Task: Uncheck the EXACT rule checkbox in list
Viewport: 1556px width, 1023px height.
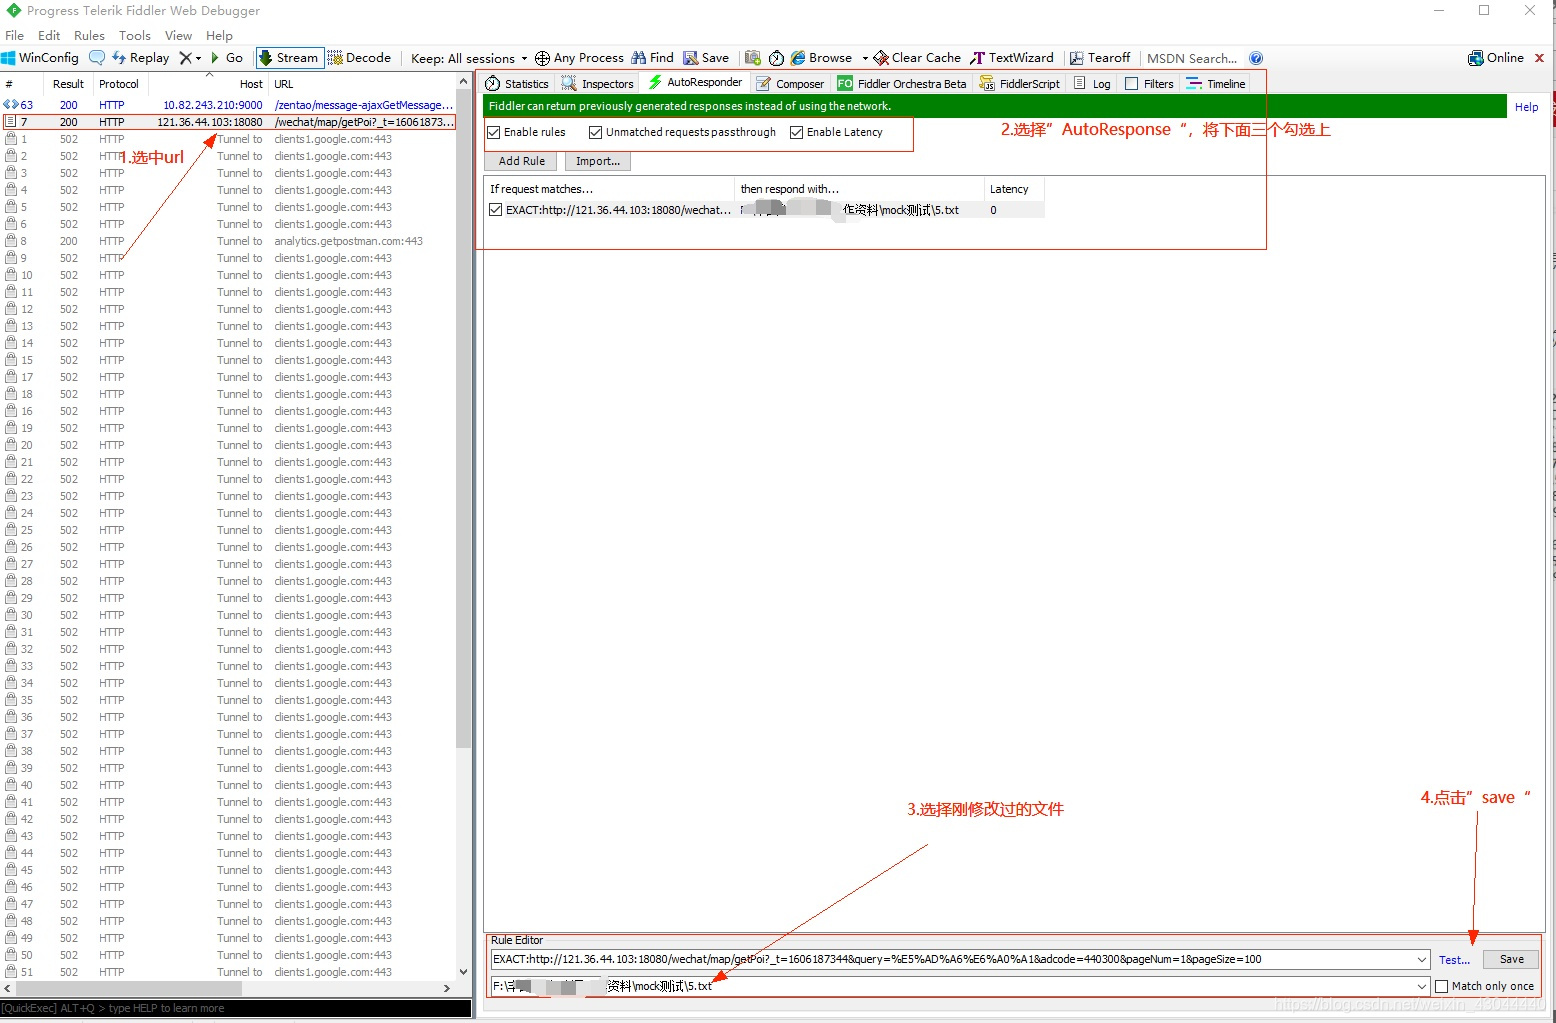Action: tap(496, 210)
